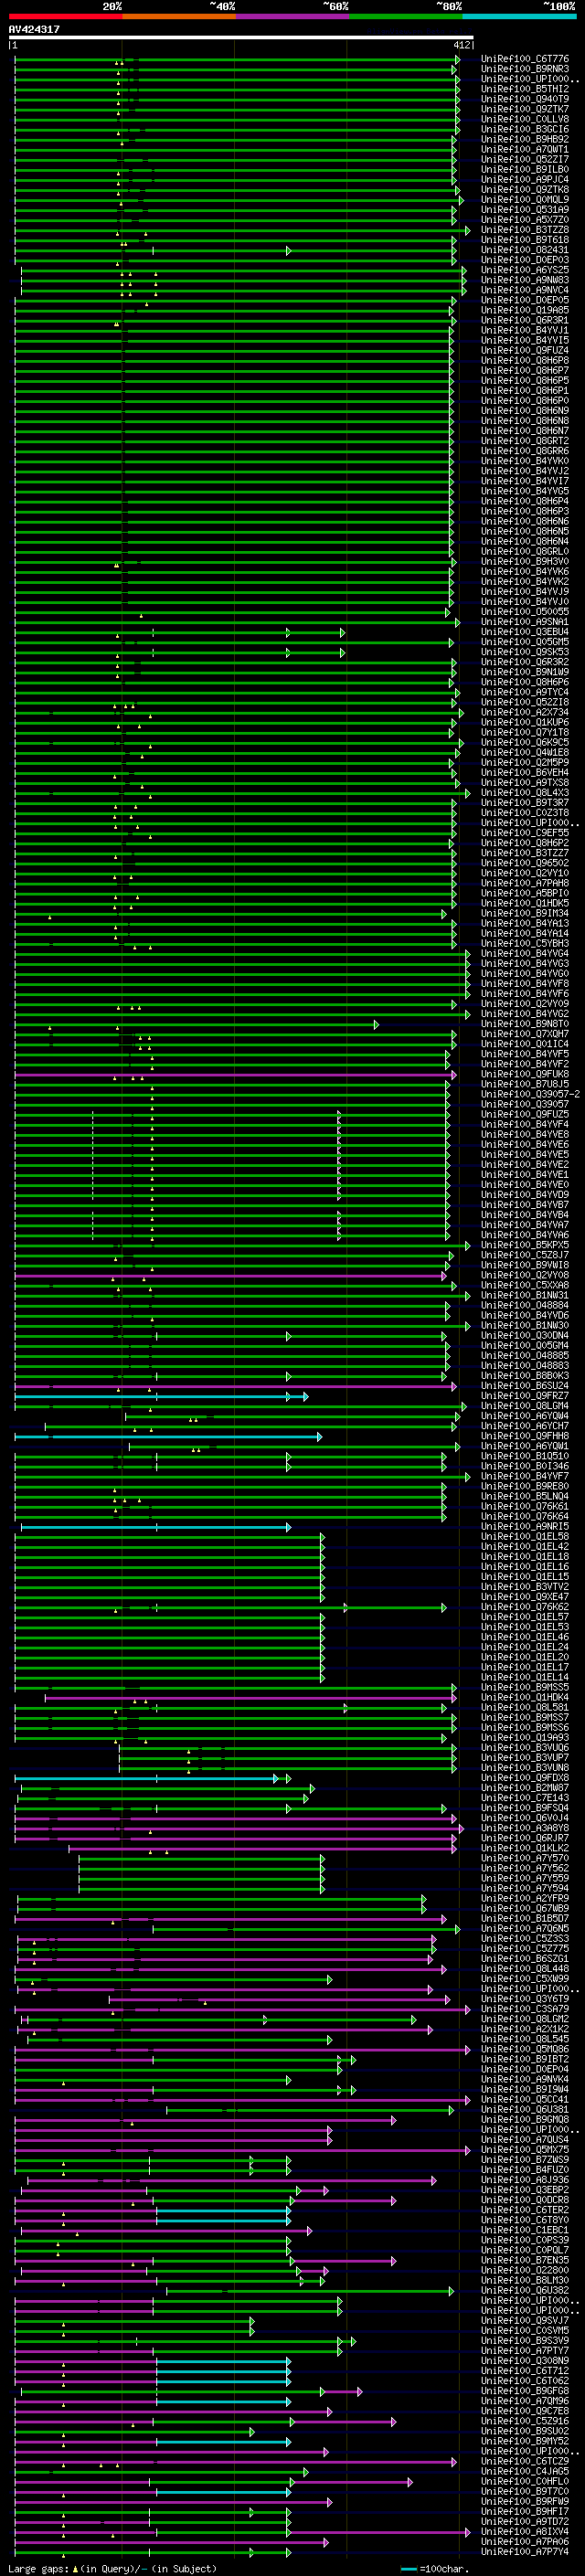Select hit label UniRef100_D0EP03
The height and width of the screenshot is (2576, 585).
tap(524, 260)
